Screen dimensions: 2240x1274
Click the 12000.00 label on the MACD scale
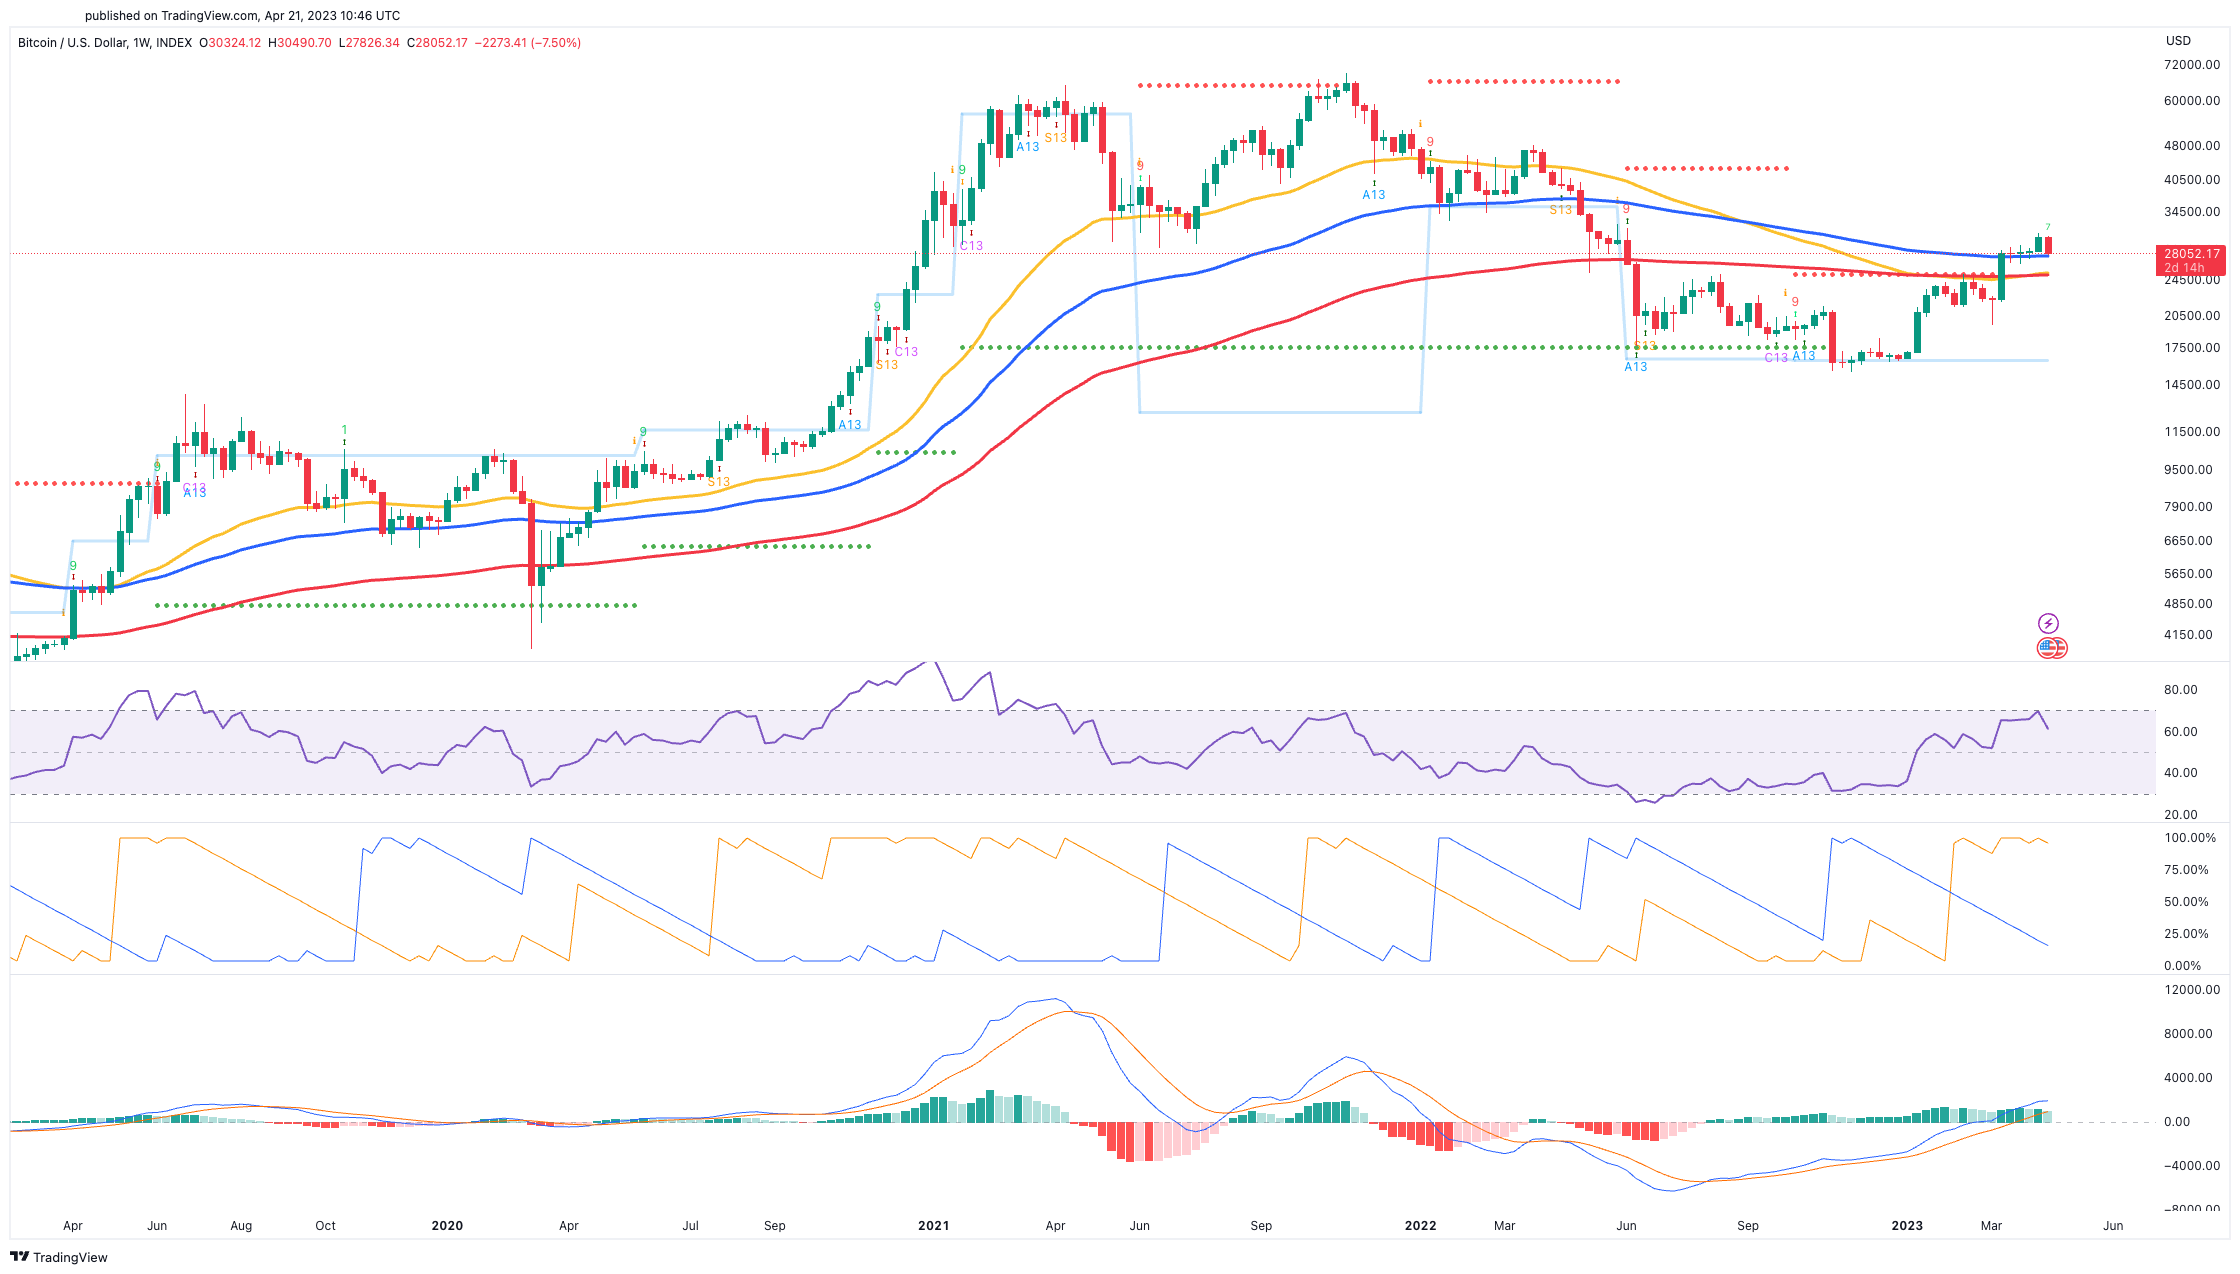2191,990
